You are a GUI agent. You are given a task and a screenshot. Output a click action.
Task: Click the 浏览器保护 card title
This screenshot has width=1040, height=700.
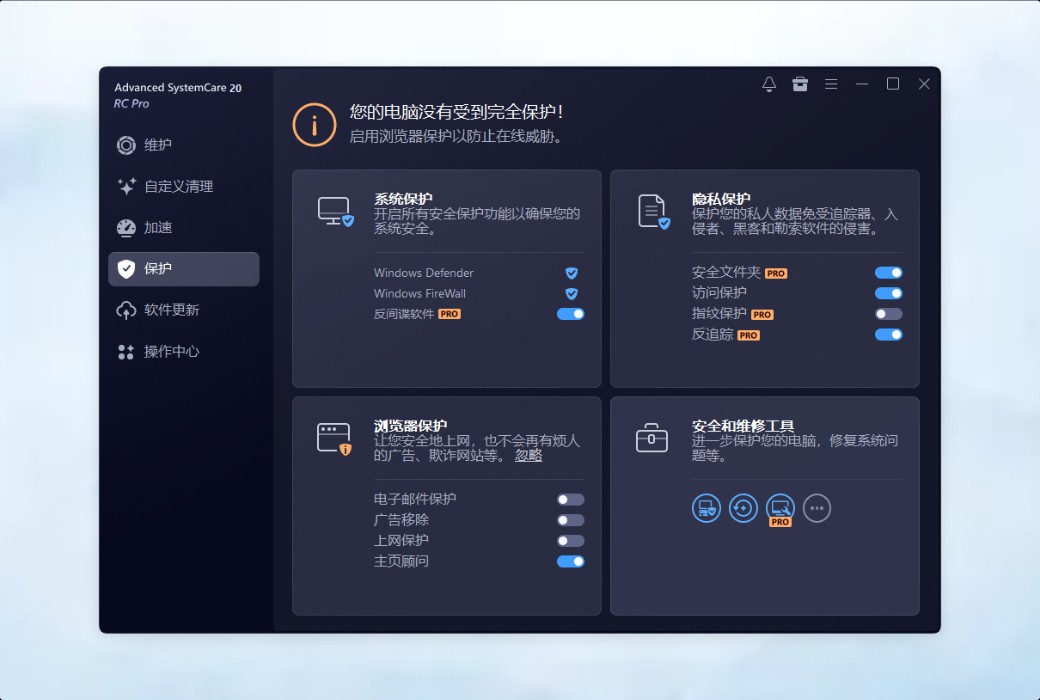pos(410,425)
